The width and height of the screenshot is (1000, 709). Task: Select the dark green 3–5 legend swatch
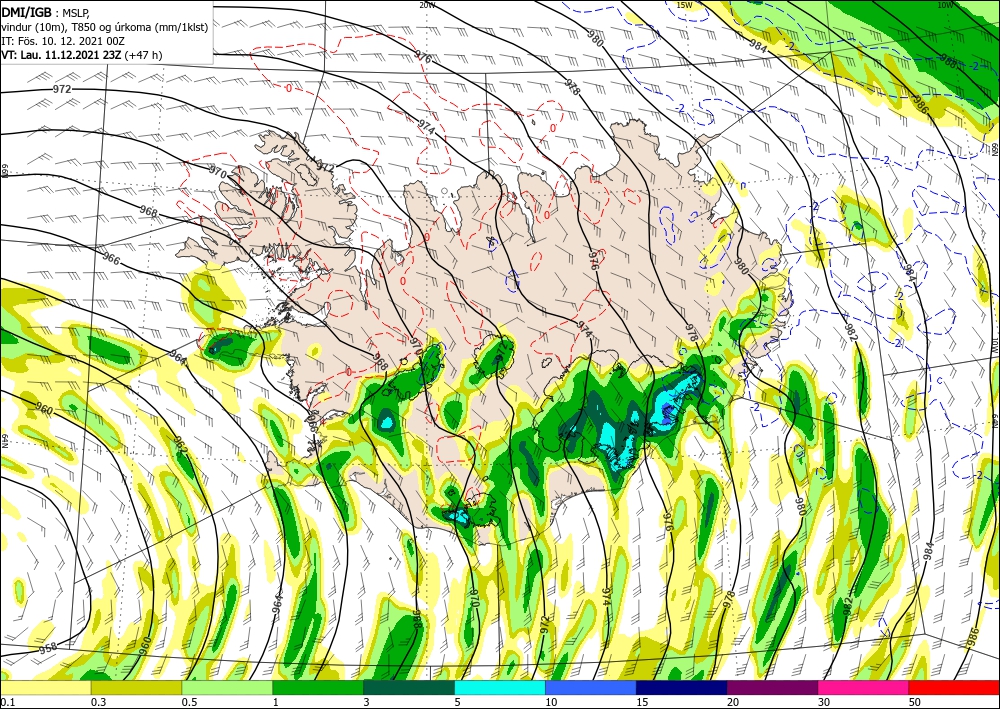point(409,688)
